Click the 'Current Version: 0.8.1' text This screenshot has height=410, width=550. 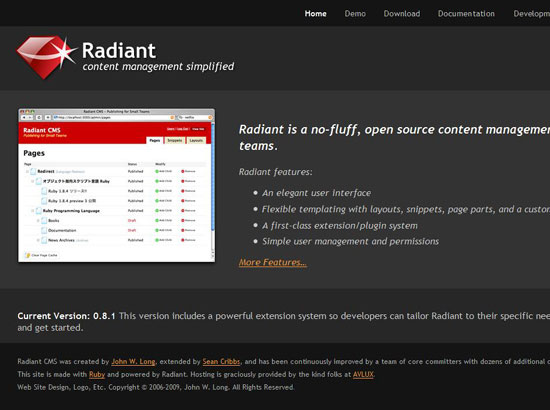coord(66,316)
